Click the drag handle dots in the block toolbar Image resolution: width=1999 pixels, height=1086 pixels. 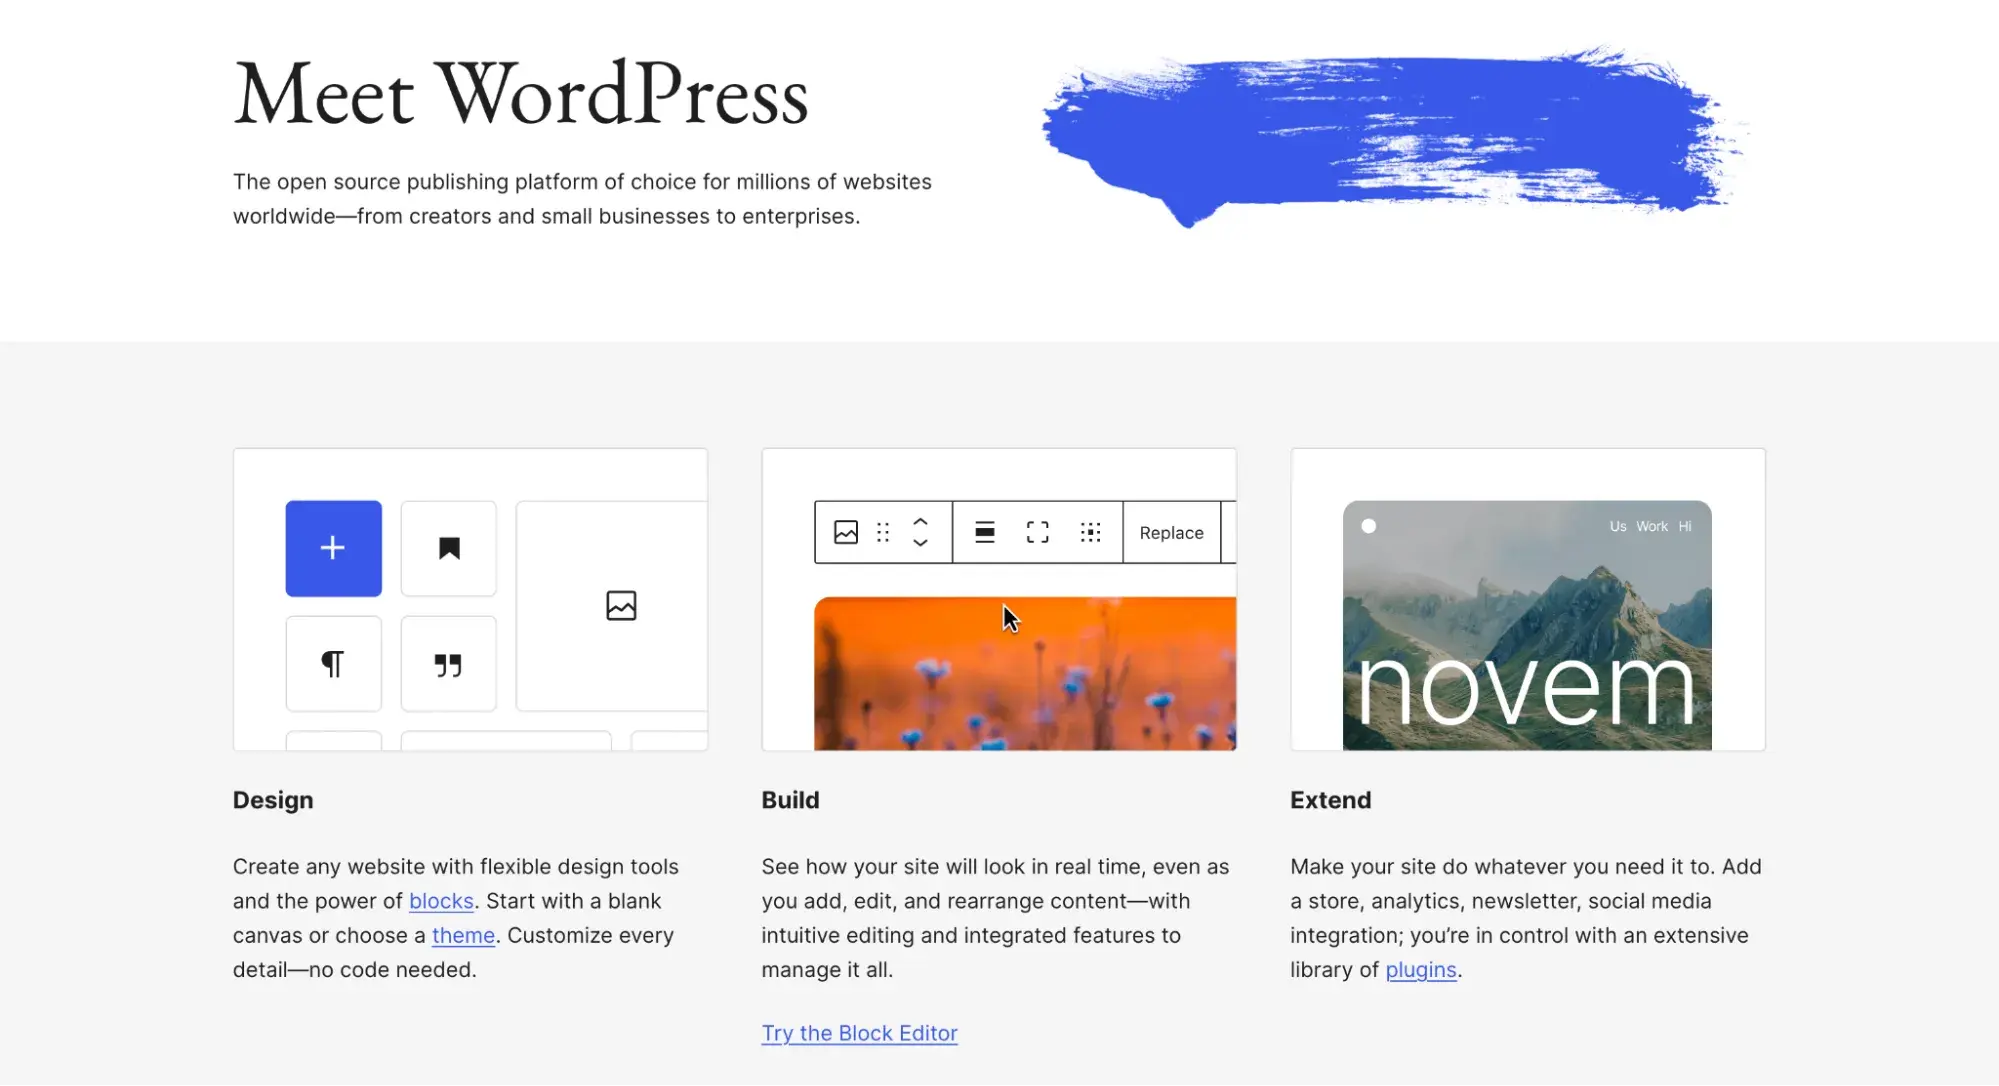coord(882,532)
